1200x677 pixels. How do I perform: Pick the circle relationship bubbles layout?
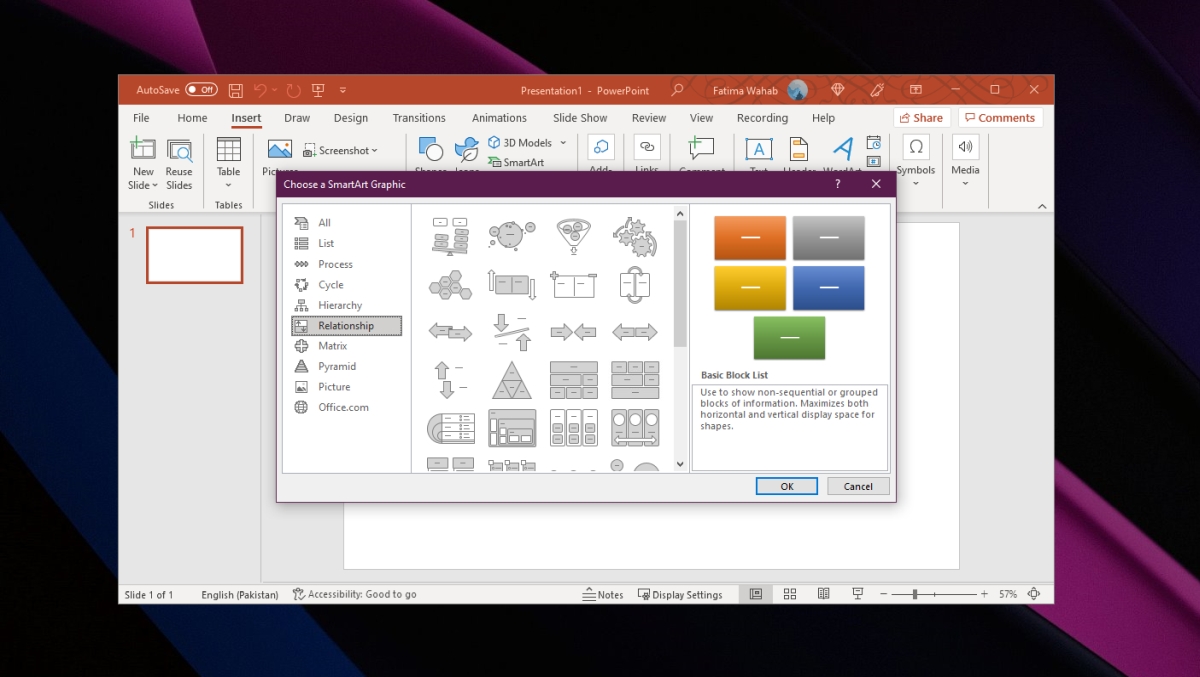point(511,235)
